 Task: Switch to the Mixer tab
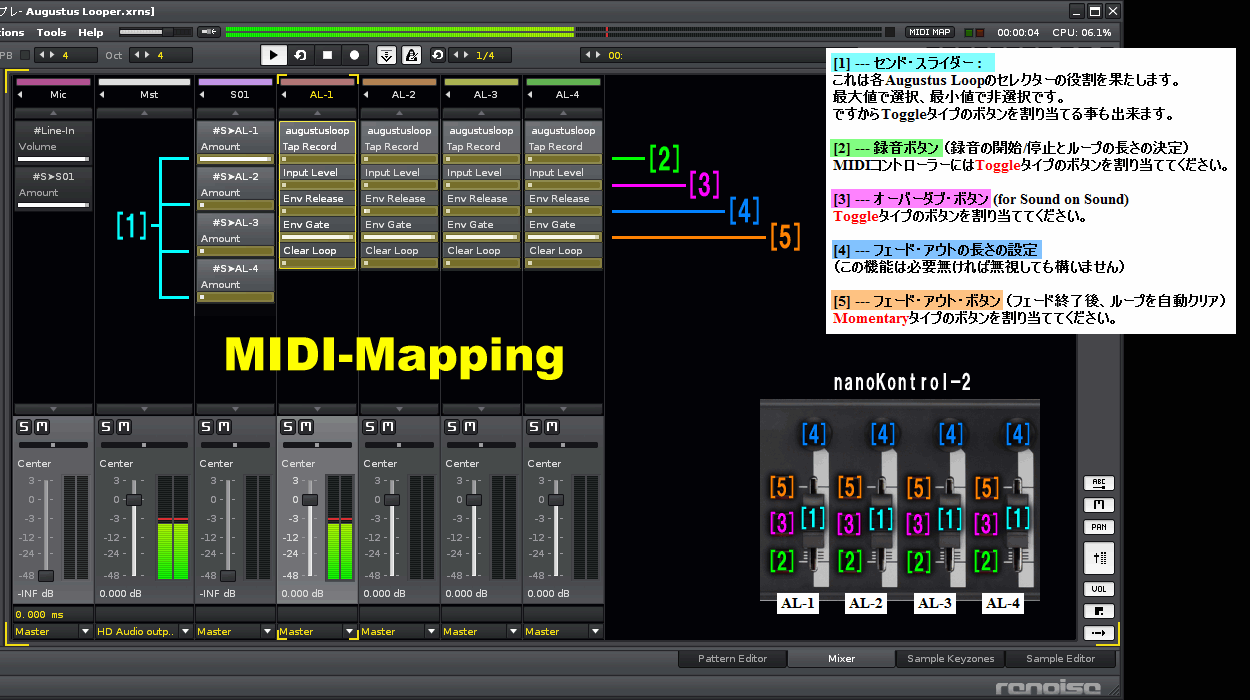(841, 658)
